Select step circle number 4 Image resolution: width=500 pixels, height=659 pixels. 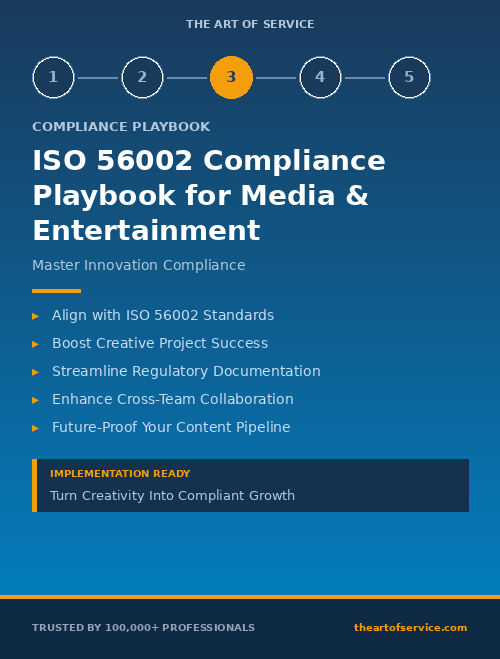[320, 77]
